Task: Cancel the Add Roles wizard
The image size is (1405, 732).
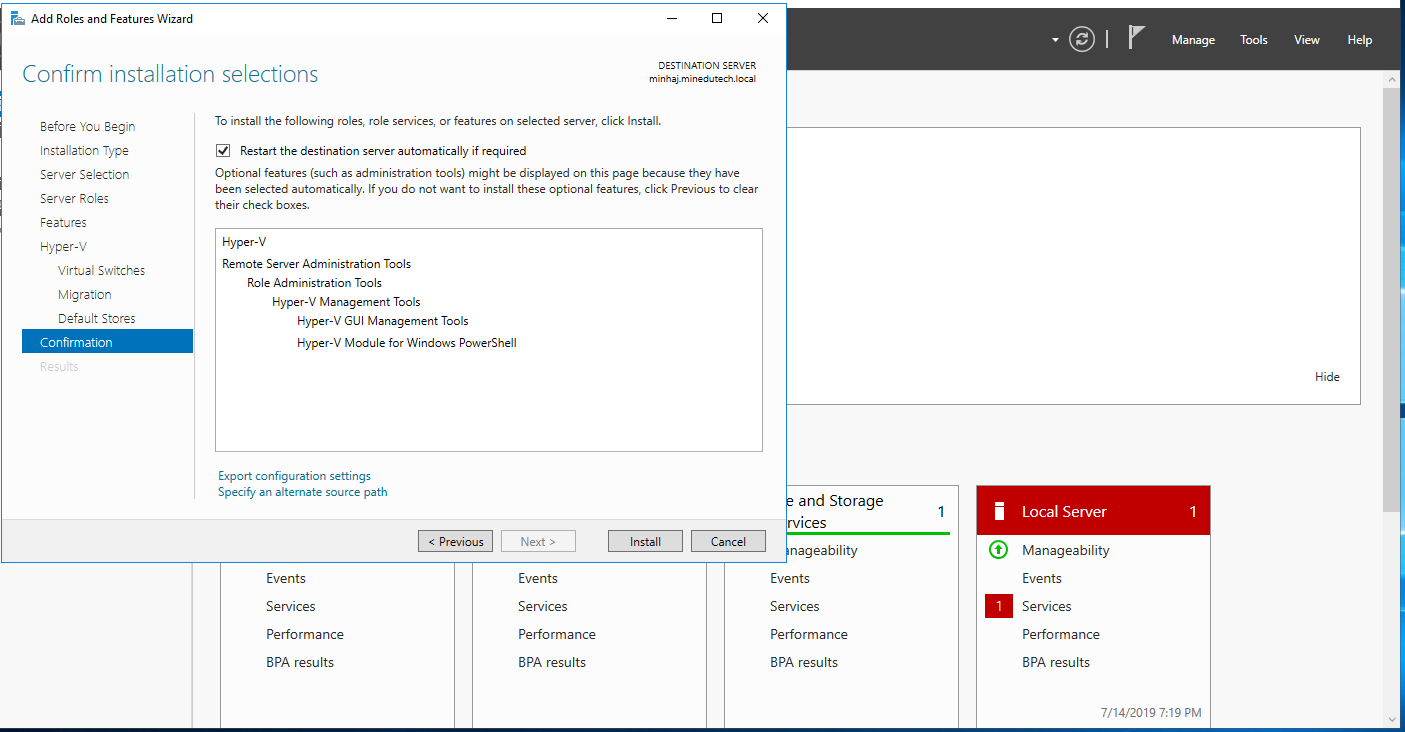Action: 728,541
